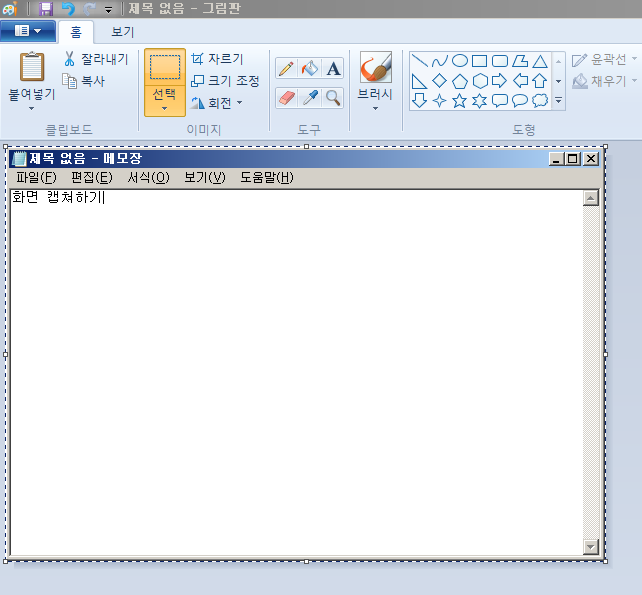This screenshot has width=642, height=595.
Task: Select the Magnifier tool
Action: 333,97
